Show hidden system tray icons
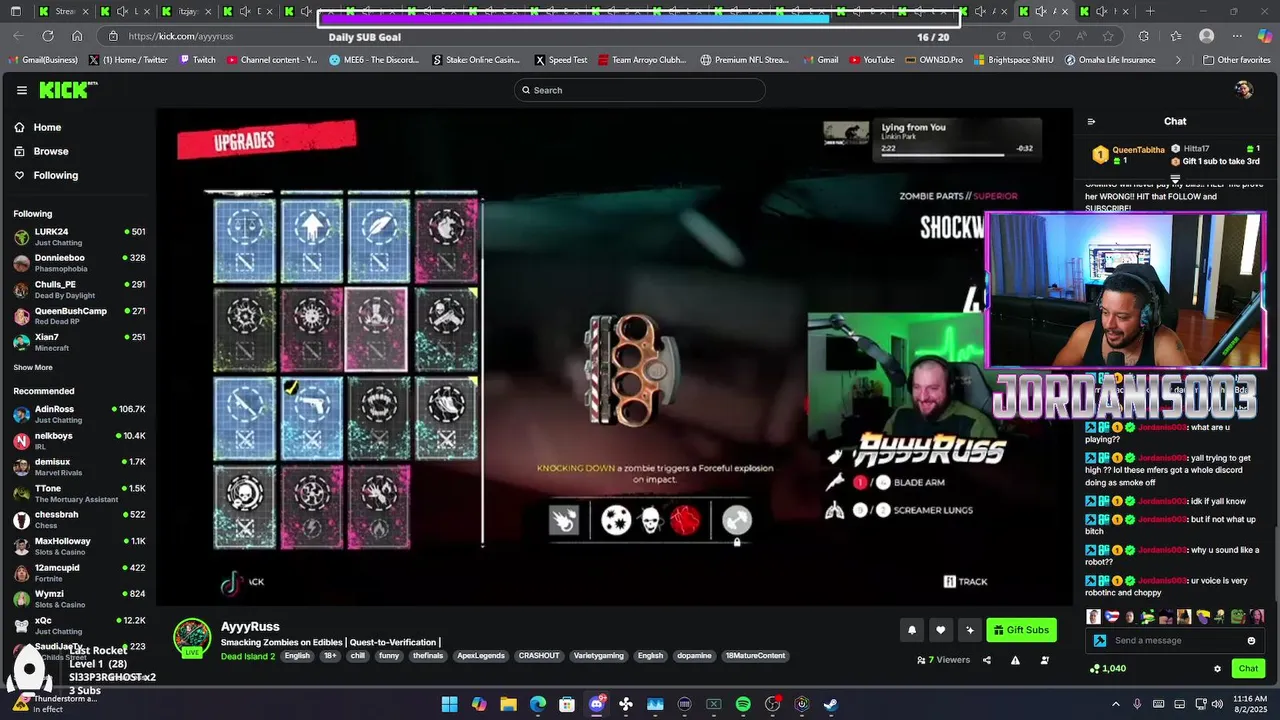1280x720 pixels. click(x=1116, y=704)
